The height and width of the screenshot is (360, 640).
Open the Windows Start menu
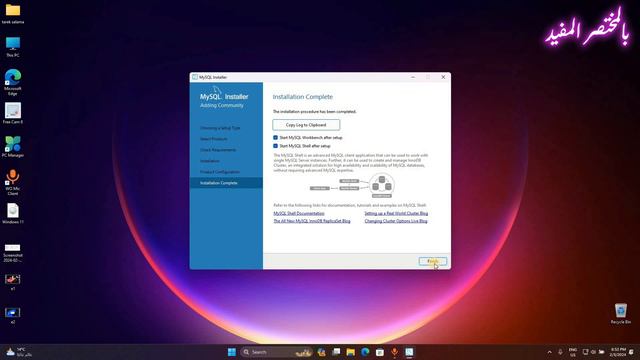[x=232, y=352]
